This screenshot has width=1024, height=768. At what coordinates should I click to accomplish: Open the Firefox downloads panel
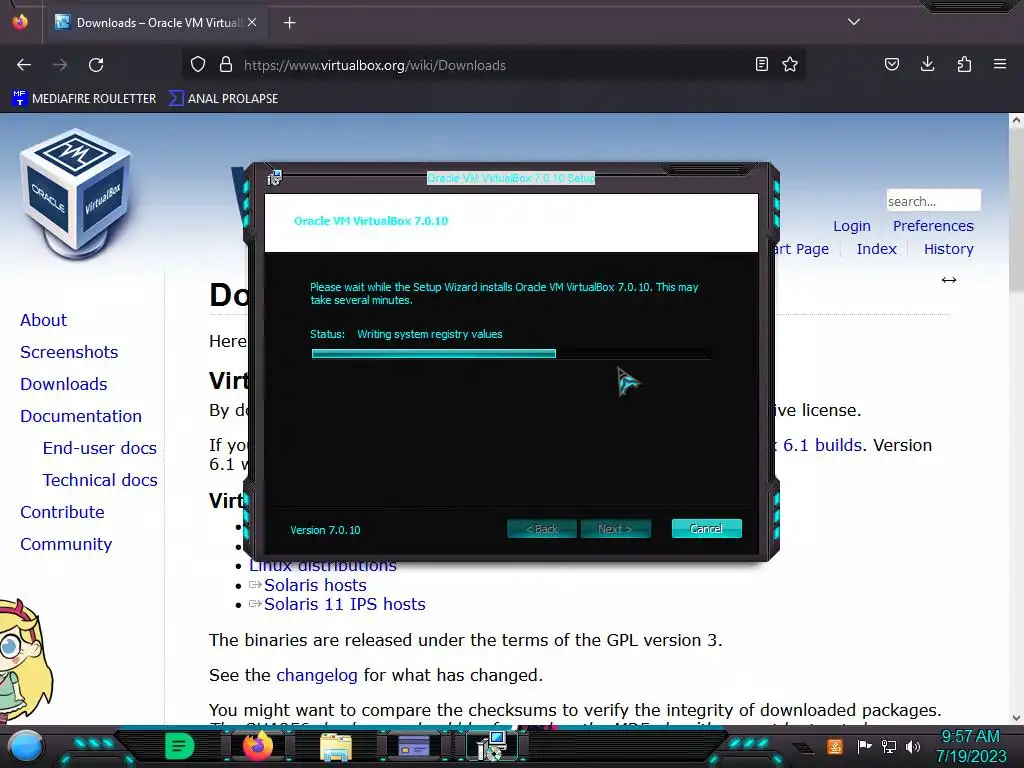pos(927,64)
